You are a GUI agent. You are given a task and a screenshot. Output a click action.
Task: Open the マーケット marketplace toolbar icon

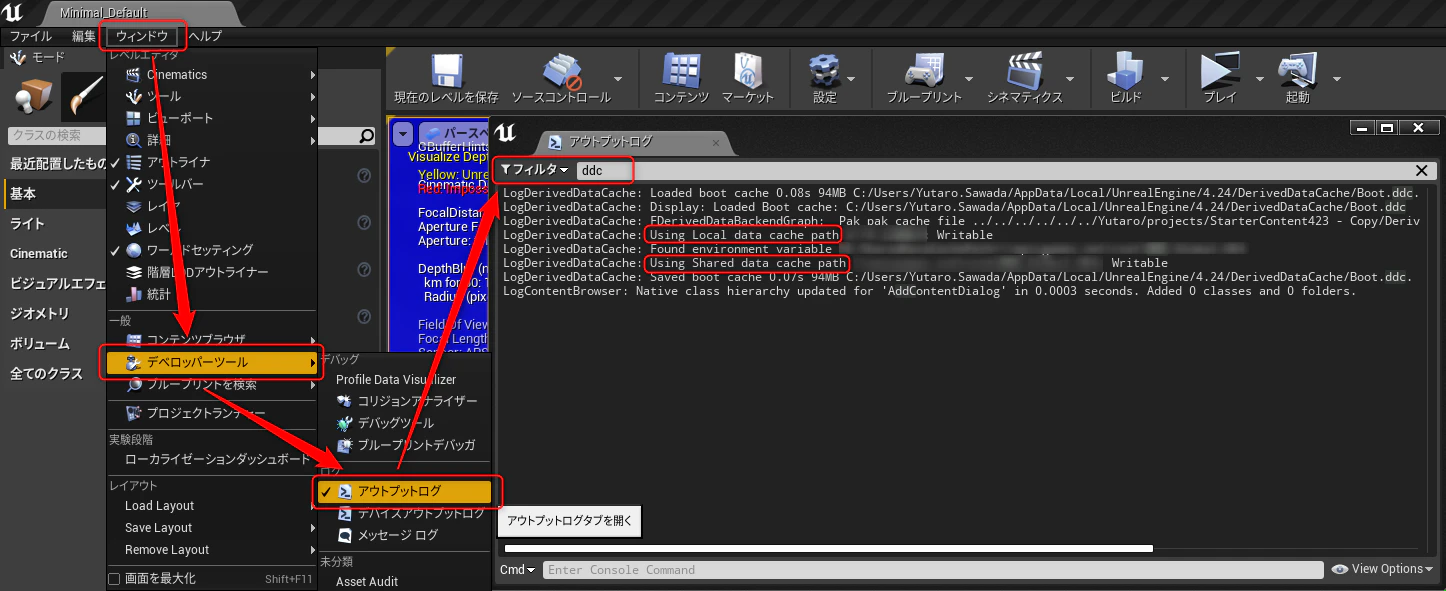click(748, 71)
